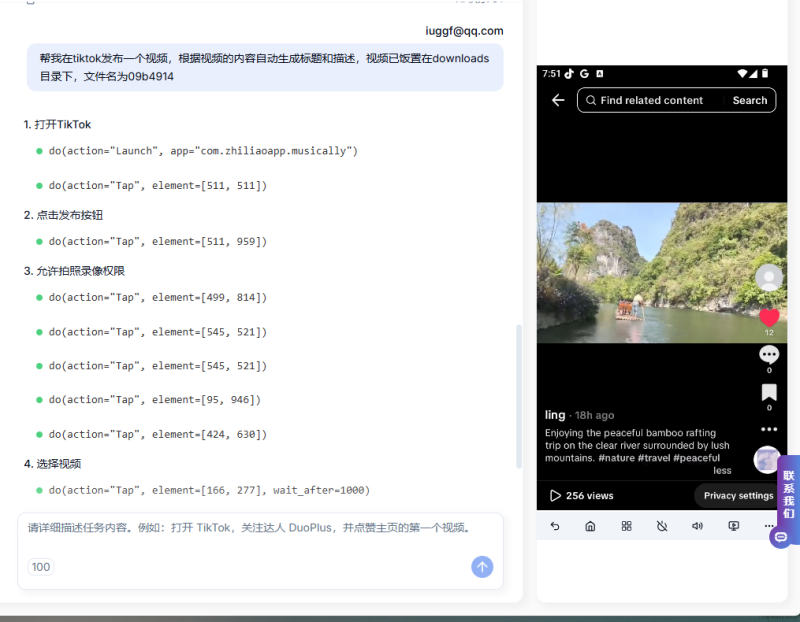Click the screen cast monitor icon

pyautogui.click(x=733, y=526)
